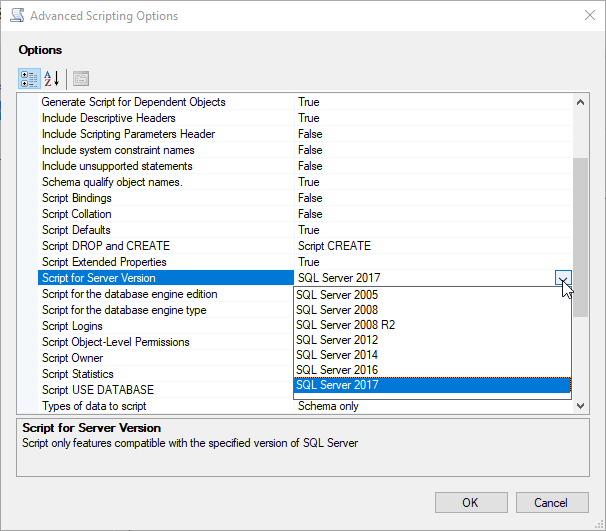The image size is (606, 531).
Task: Click True value of Include Descriptive Headers
Action: [x=433, y=118]
